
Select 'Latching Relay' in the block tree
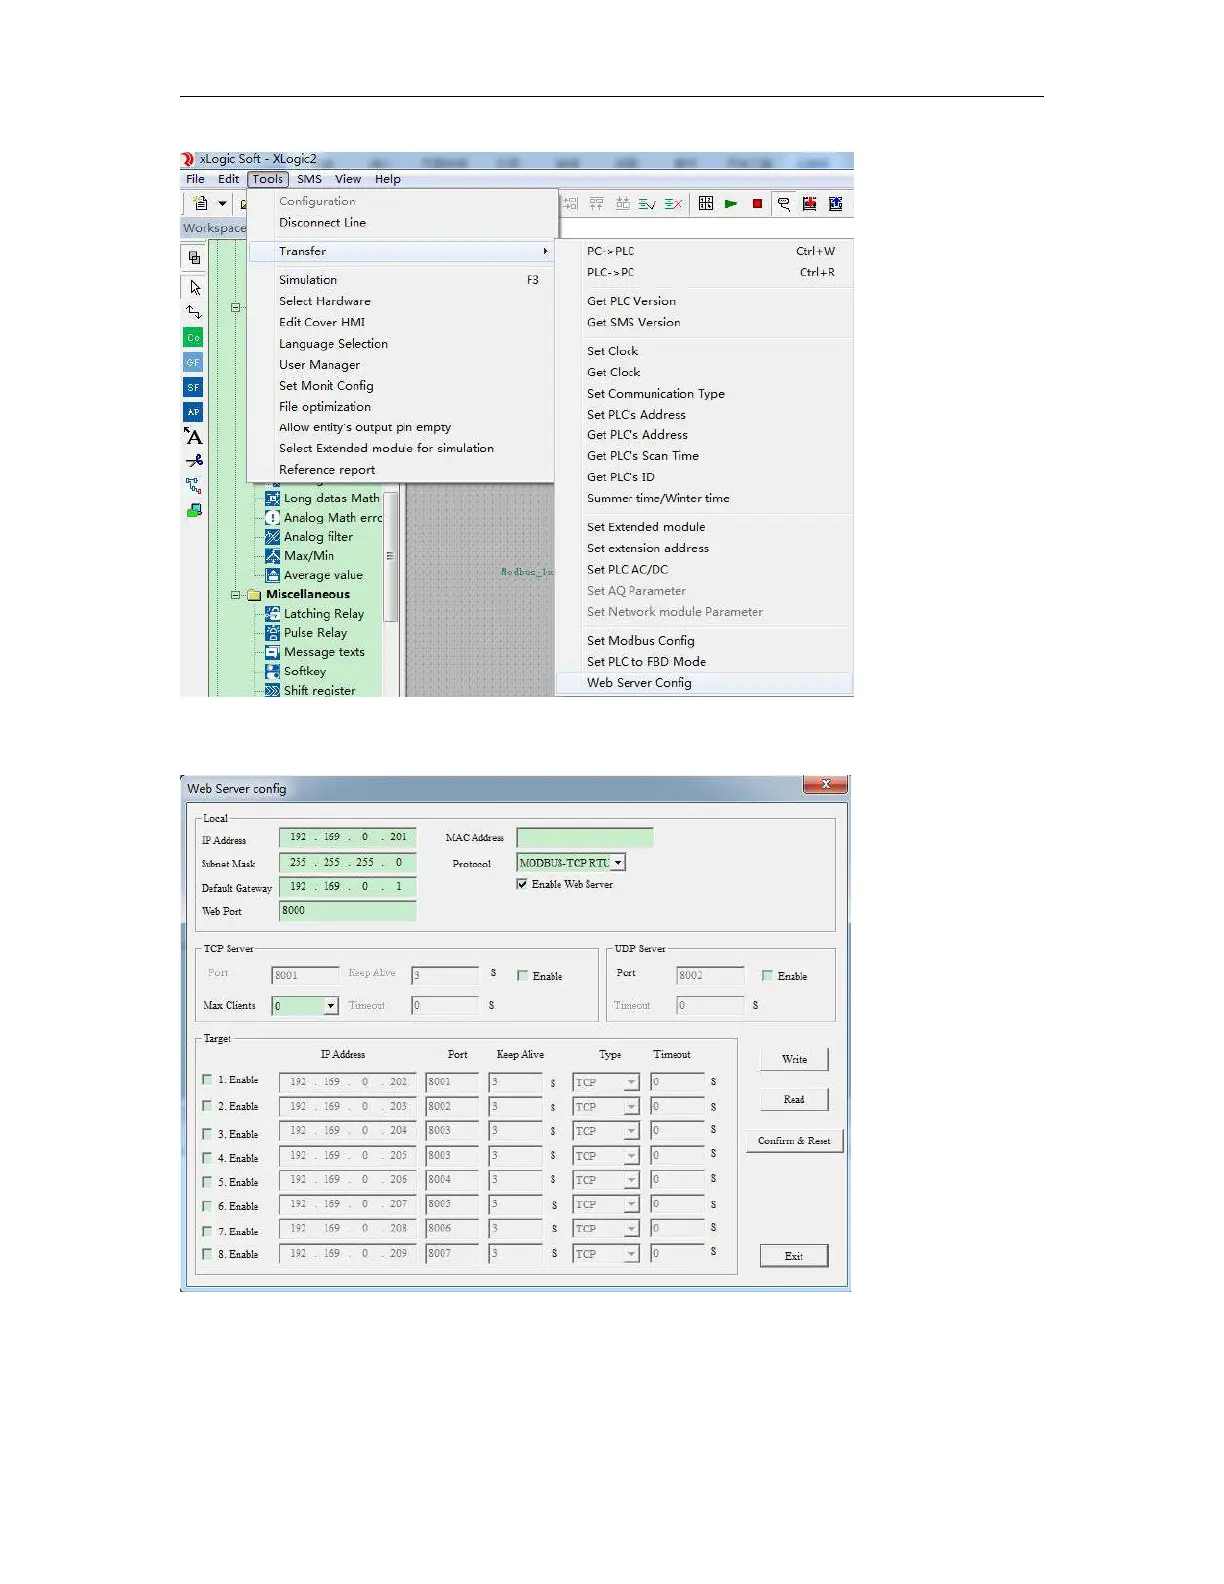point(323,614)
